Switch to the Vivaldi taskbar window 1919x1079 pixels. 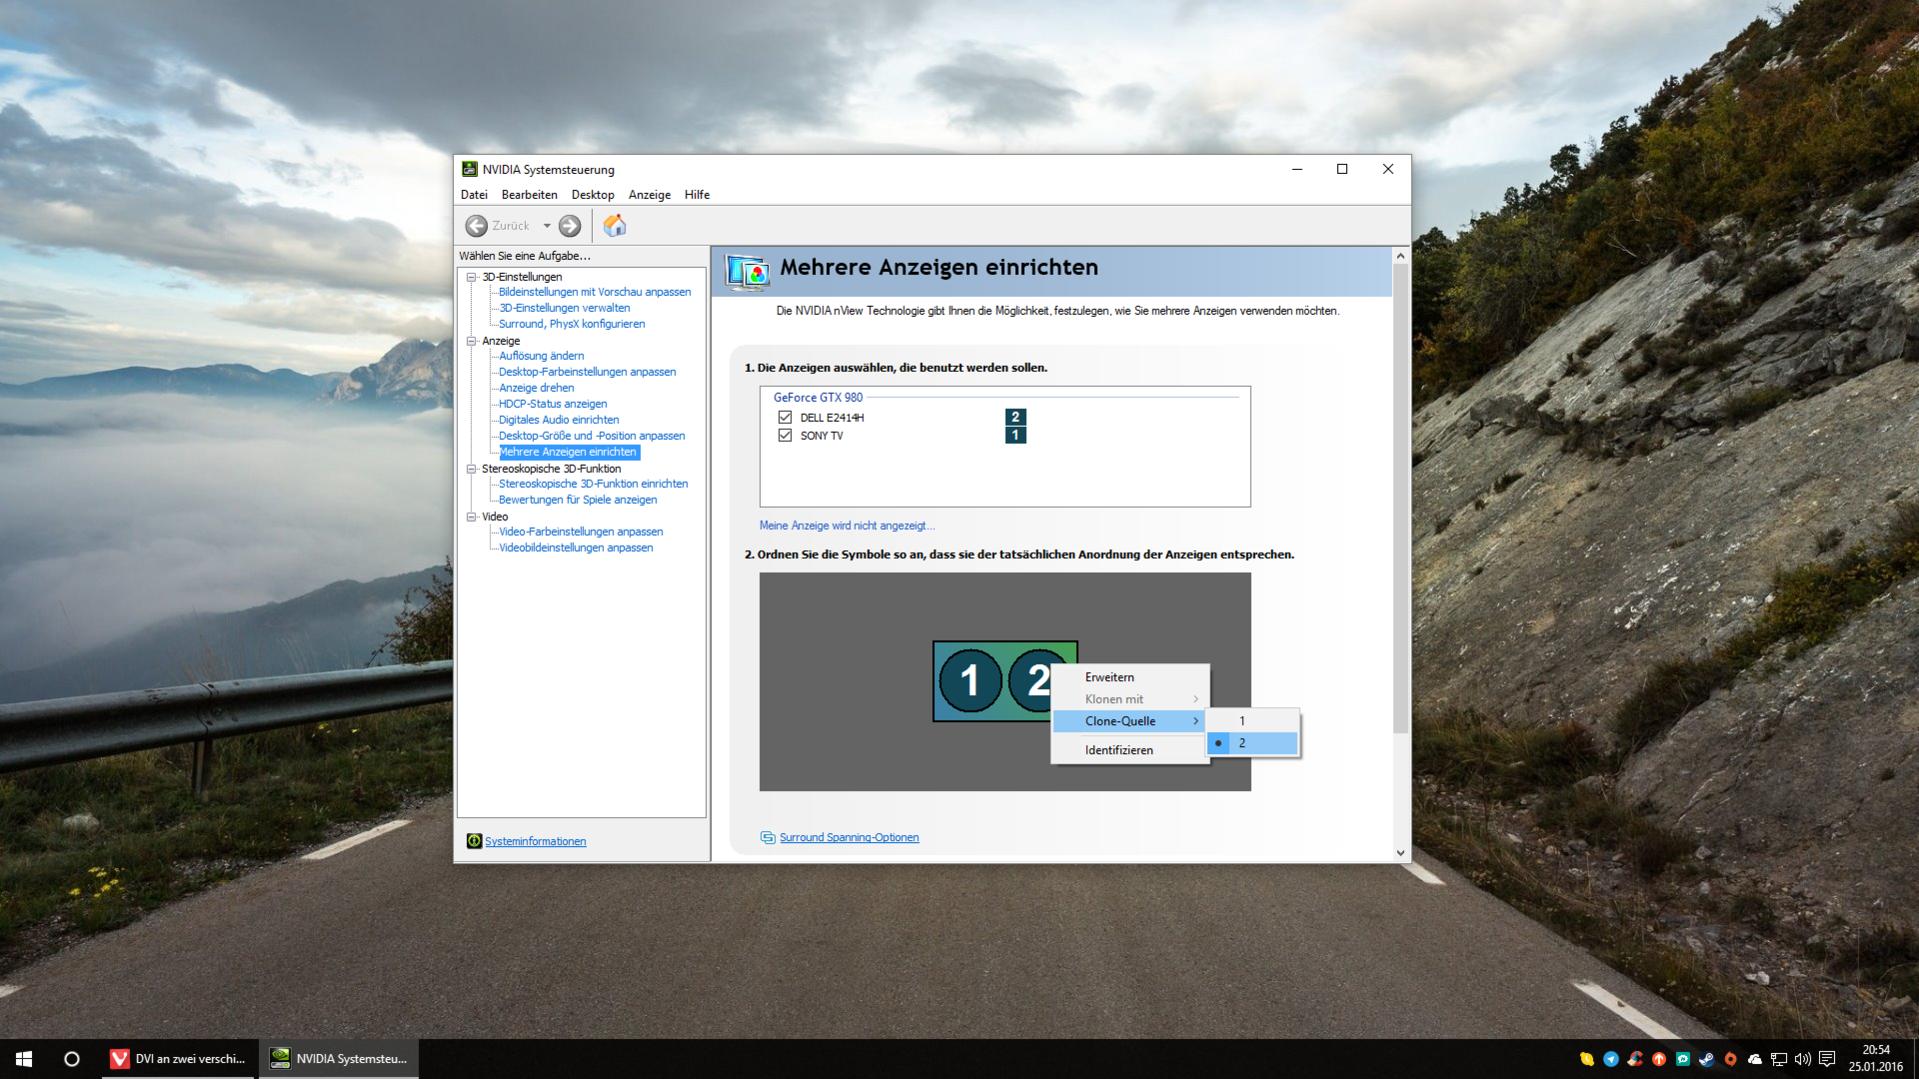(179, 1059)
